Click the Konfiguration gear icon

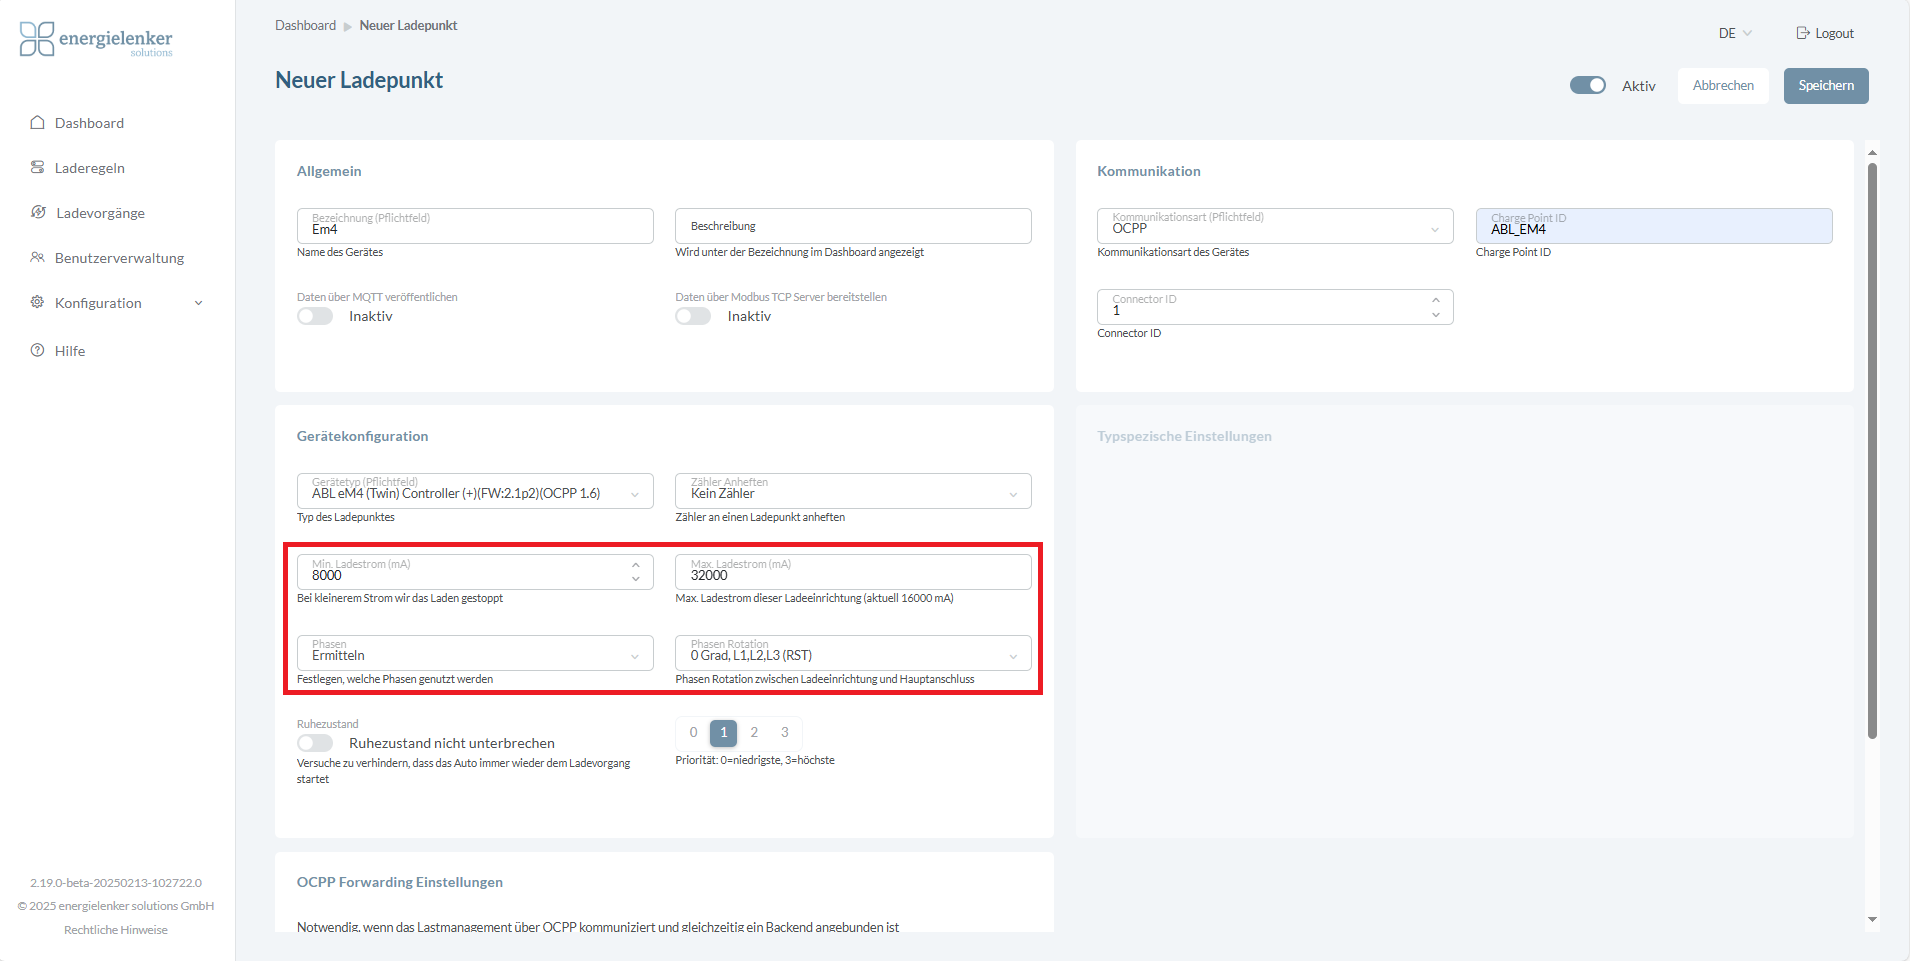(x=37, y=303)
